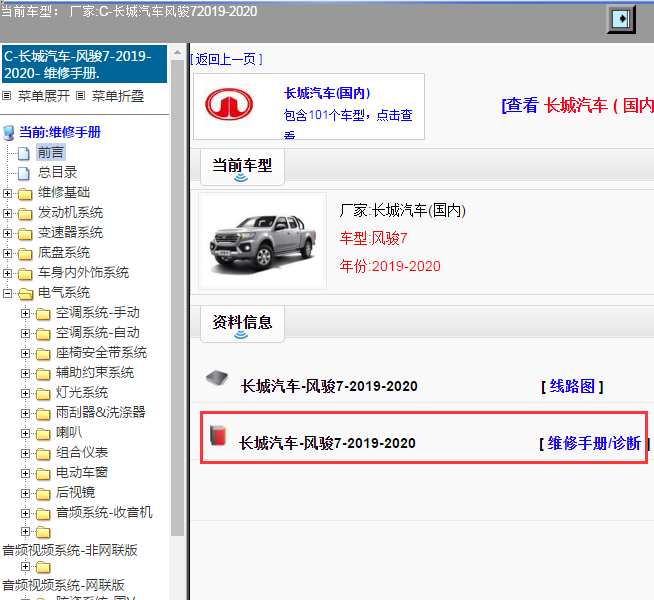Click the 前言 page icon
The image size is (654, 600).
coord(24,153)
